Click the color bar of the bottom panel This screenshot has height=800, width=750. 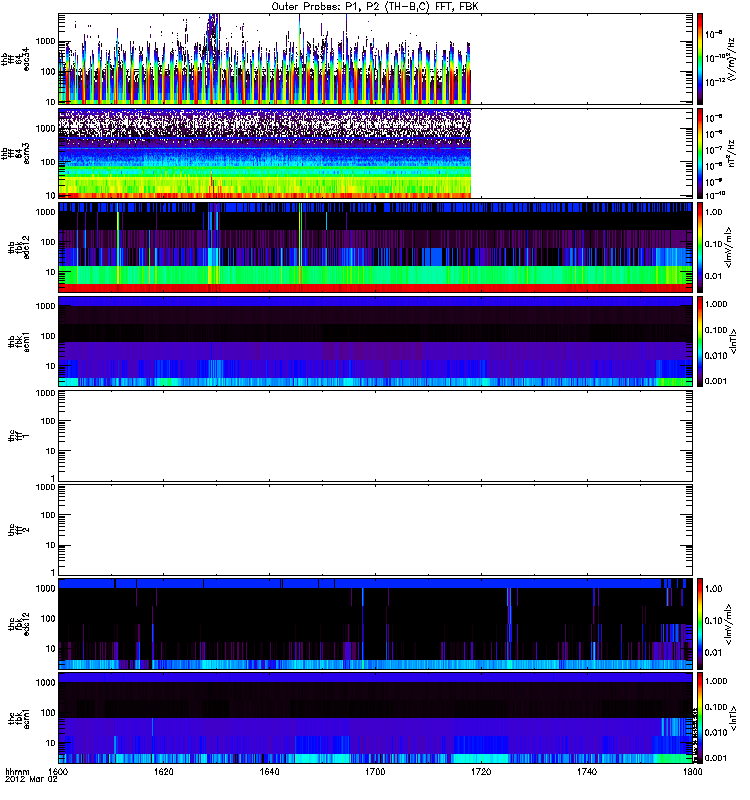point(701,716)
